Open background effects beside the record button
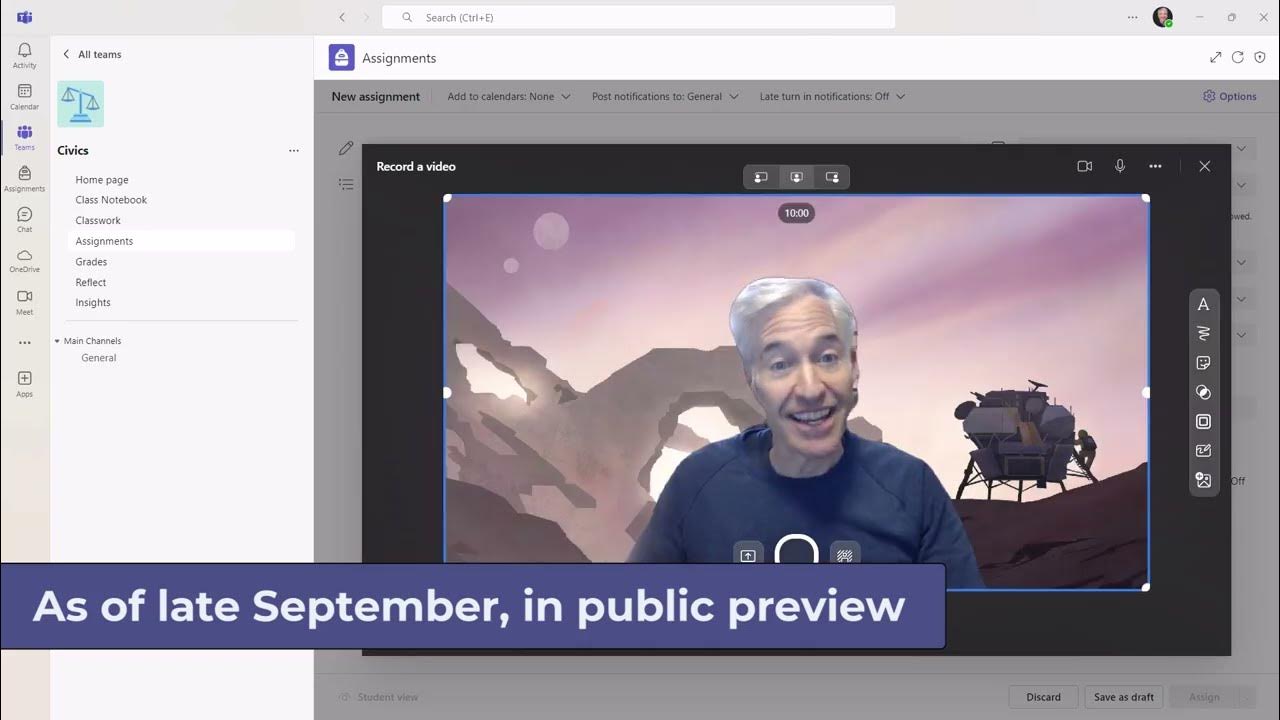The height and width of the screenshot is (720, 1280). coord(845,555)
